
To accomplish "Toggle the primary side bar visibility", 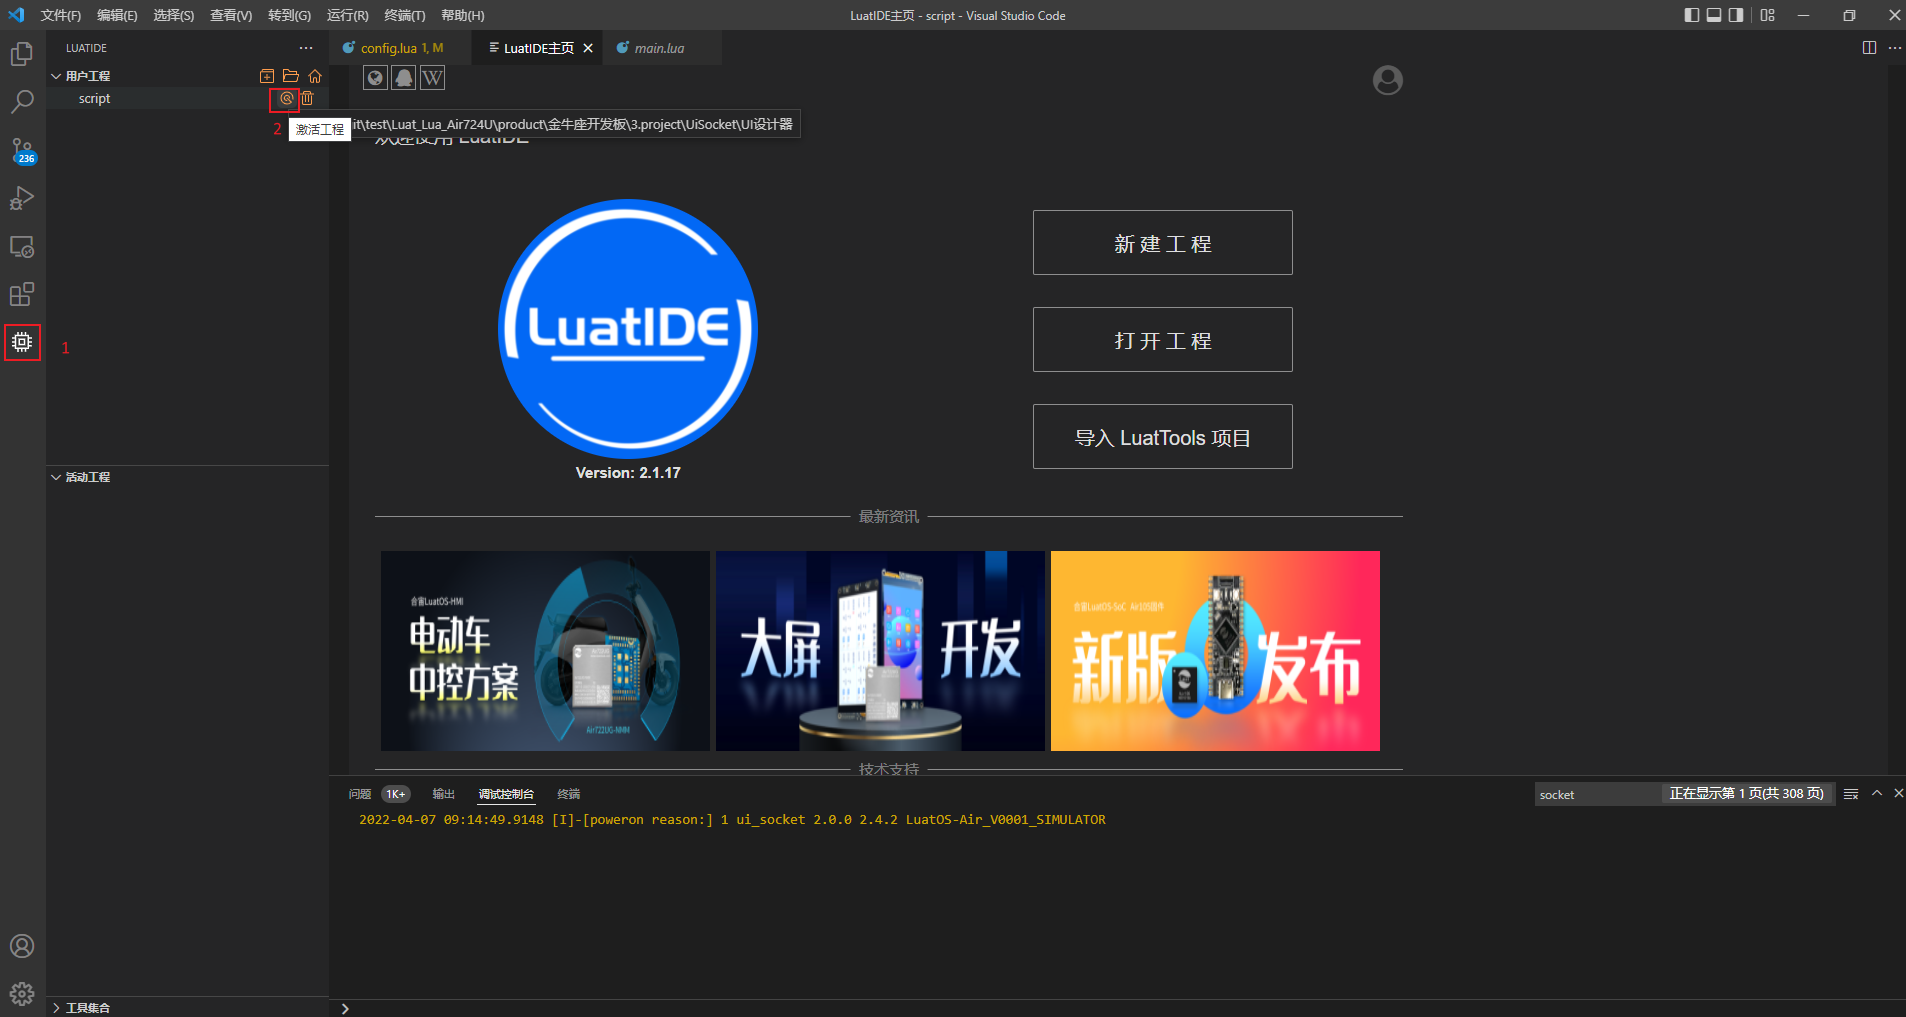I will pos(1692,15).
